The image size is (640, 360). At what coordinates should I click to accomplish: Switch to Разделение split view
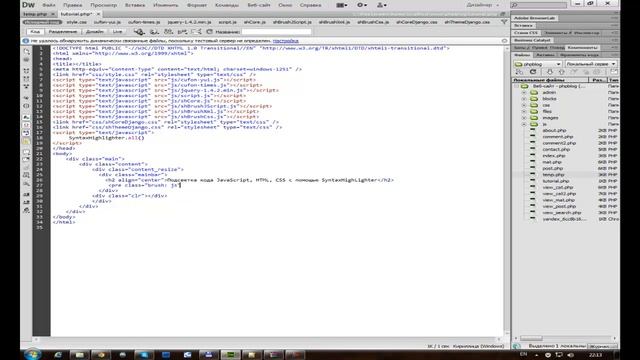pyautogui.click(x=62, y=31)
